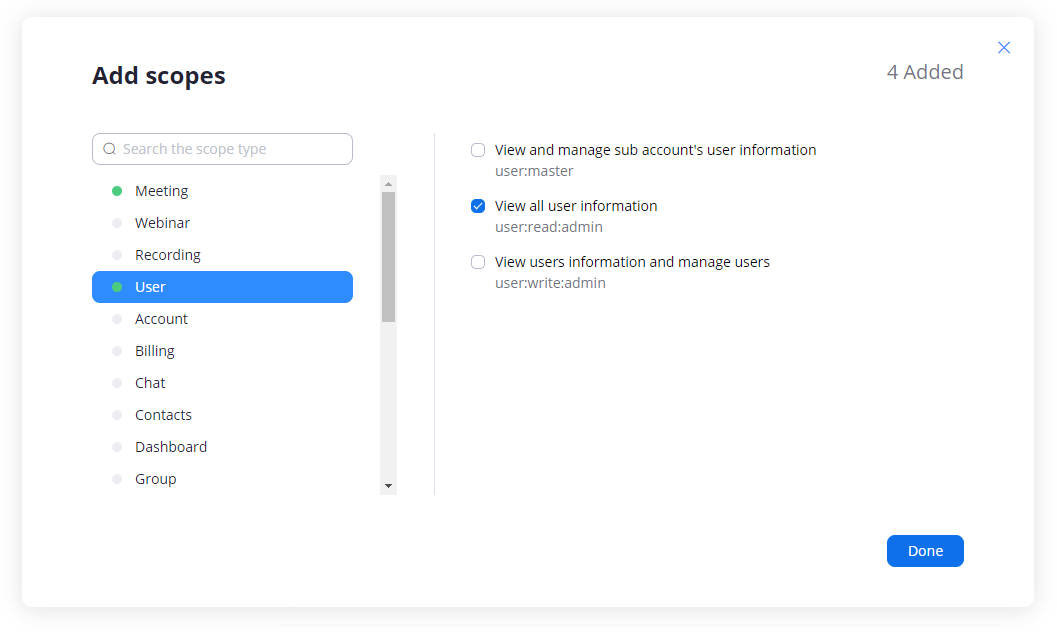Close the Add scopes dialog with X
Viewport: 1057px width, 632px height.
[1004, 47]
